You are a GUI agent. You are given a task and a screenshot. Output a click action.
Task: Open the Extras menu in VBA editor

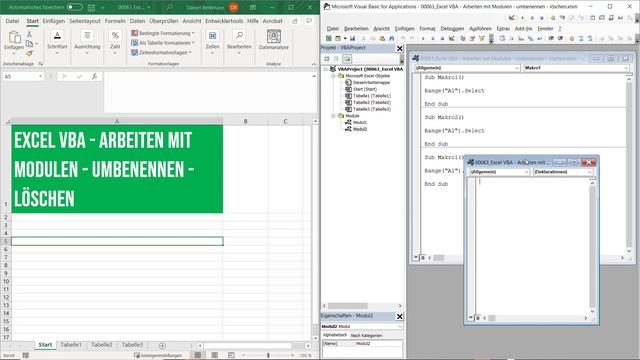tap(503, 29)
